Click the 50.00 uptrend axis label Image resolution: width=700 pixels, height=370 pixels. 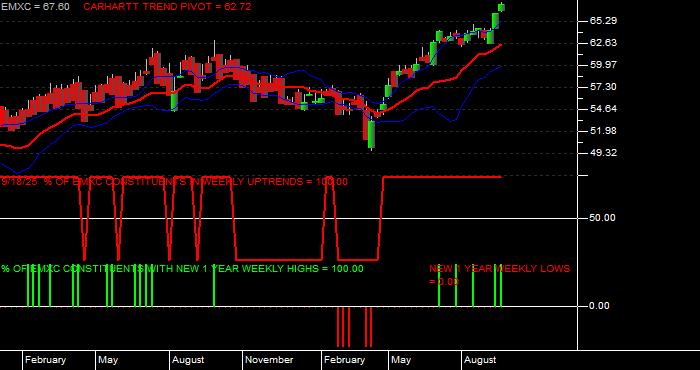click(603, 217)
